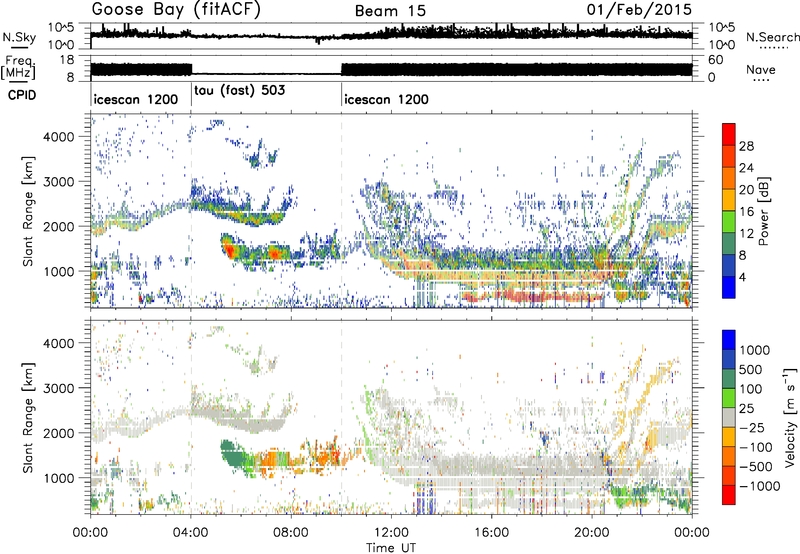Viewport: 800px width, 554px height.
Task: Click the red top of power colorbar
Action: click(729, 135)
